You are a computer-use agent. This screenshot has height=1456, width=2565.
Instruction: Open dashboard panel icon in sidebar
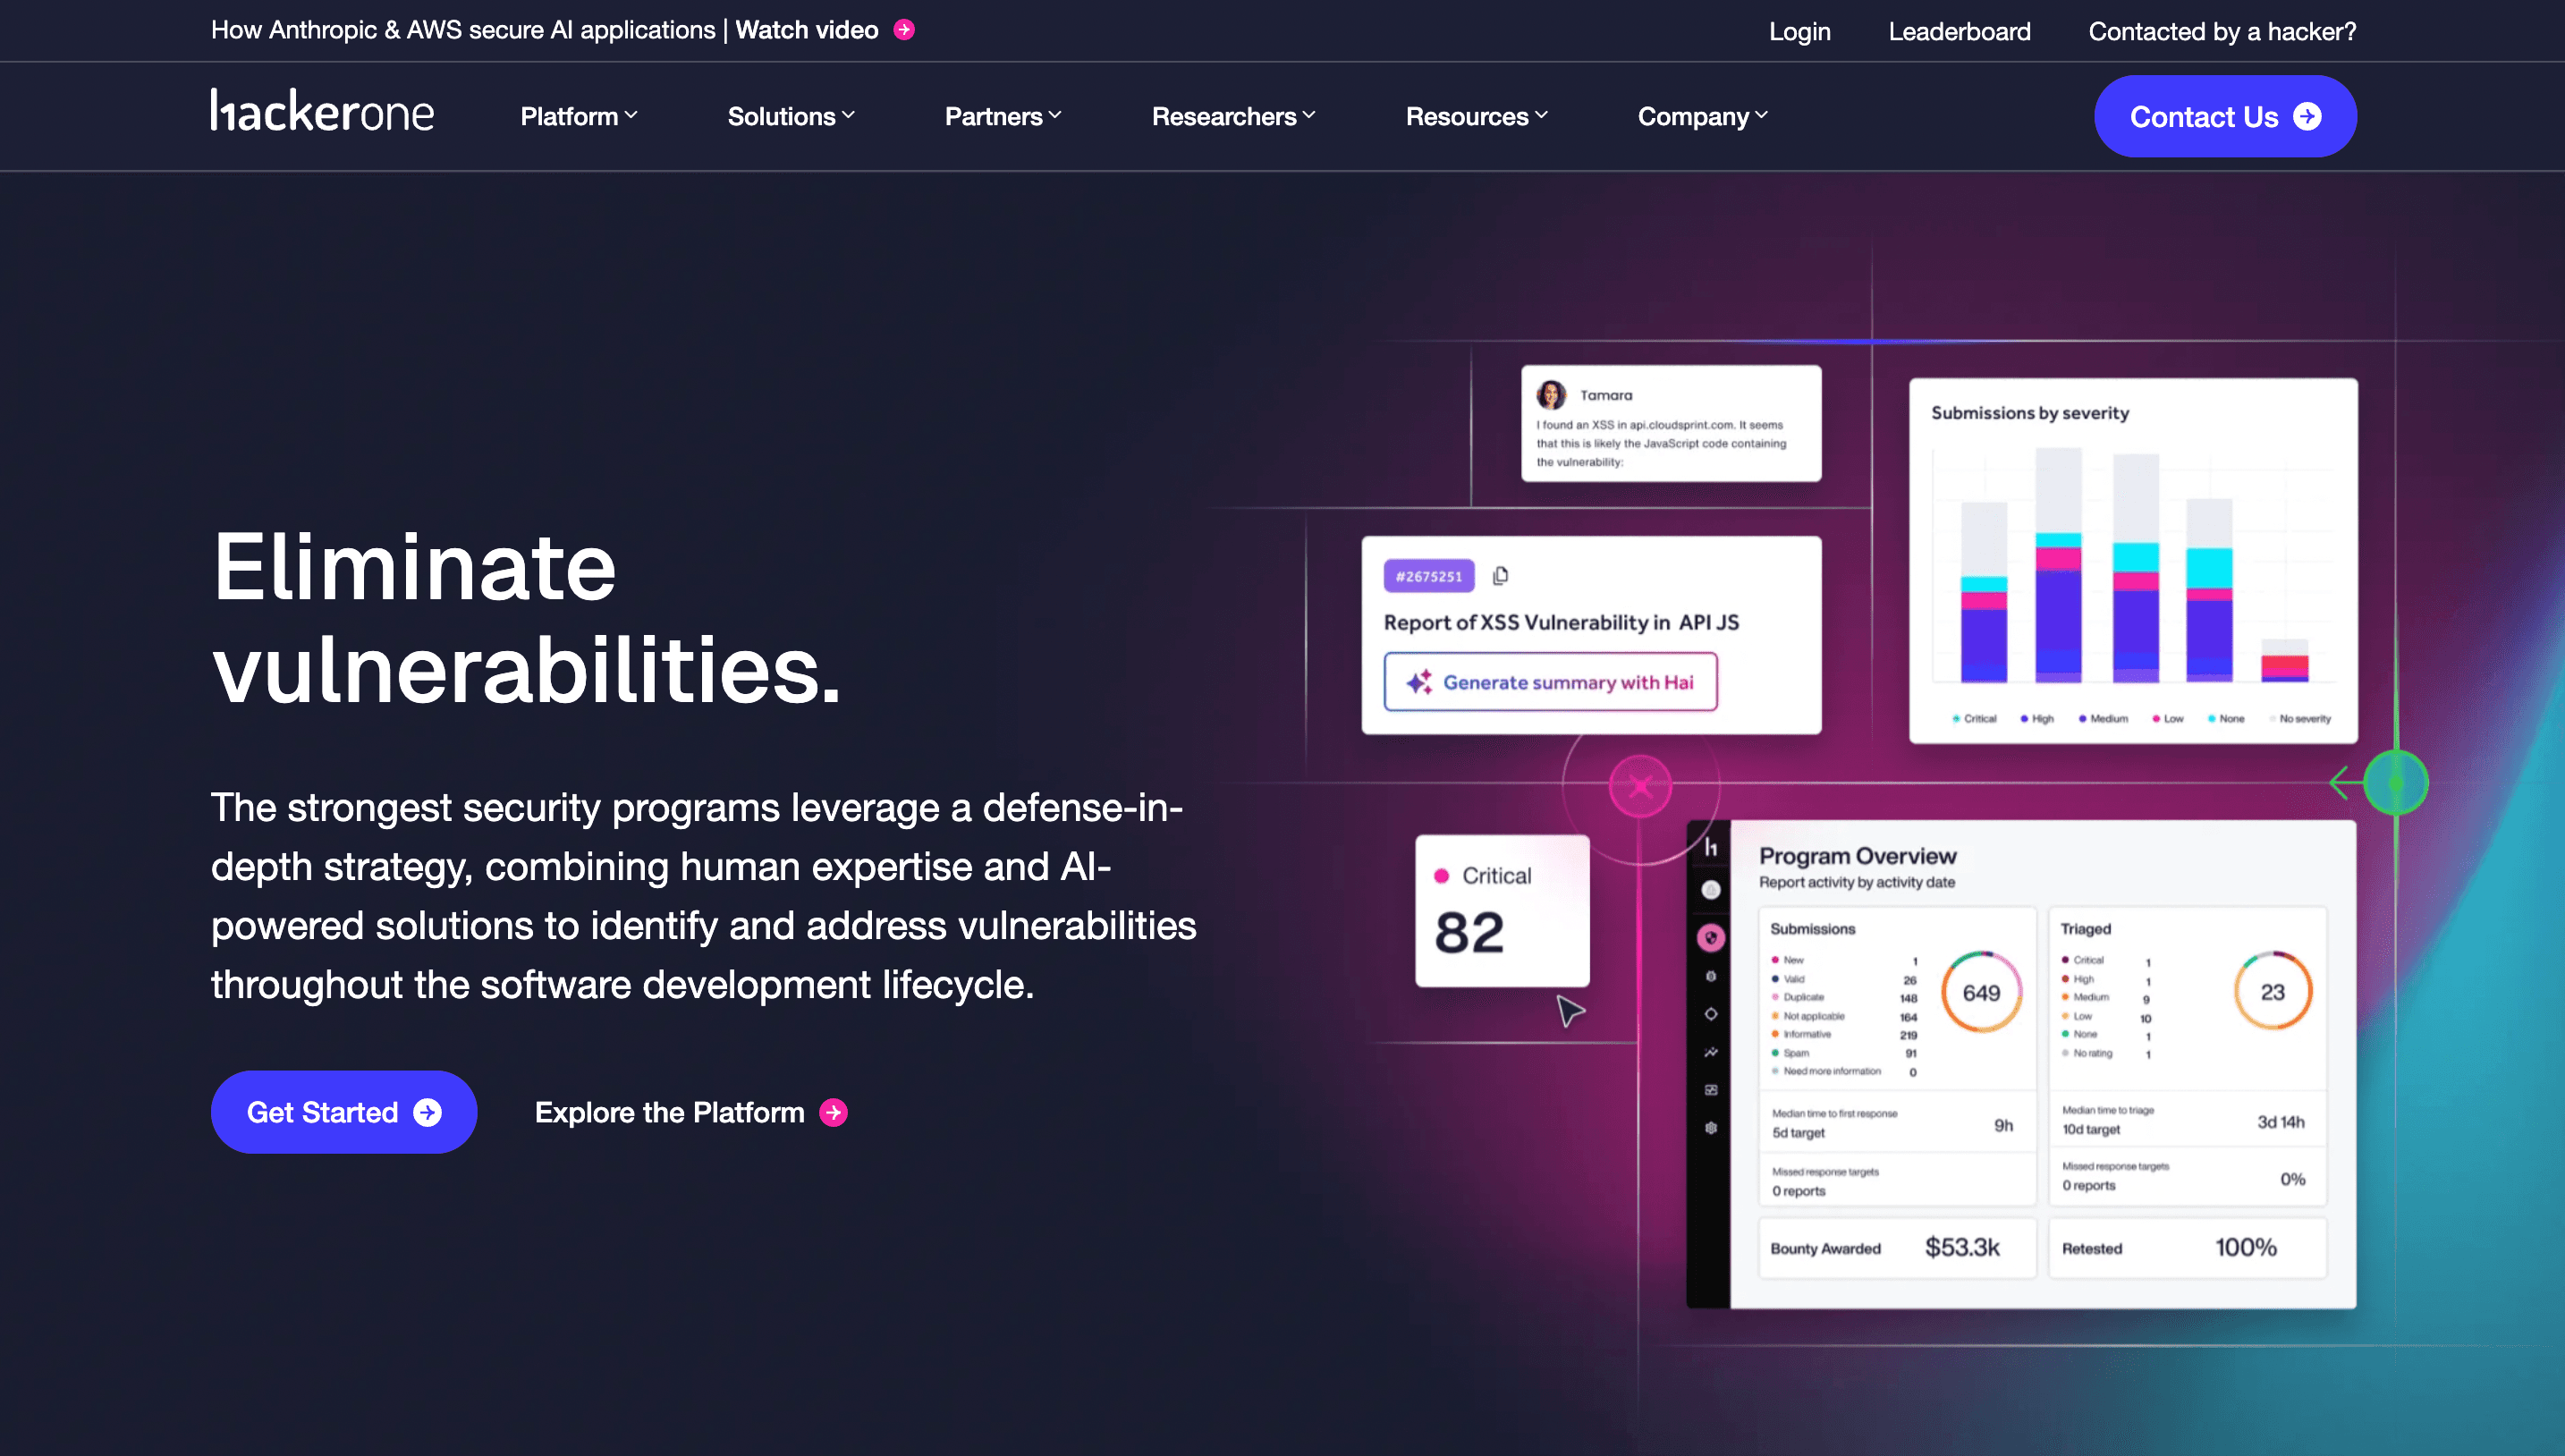click(1711, 1090)
